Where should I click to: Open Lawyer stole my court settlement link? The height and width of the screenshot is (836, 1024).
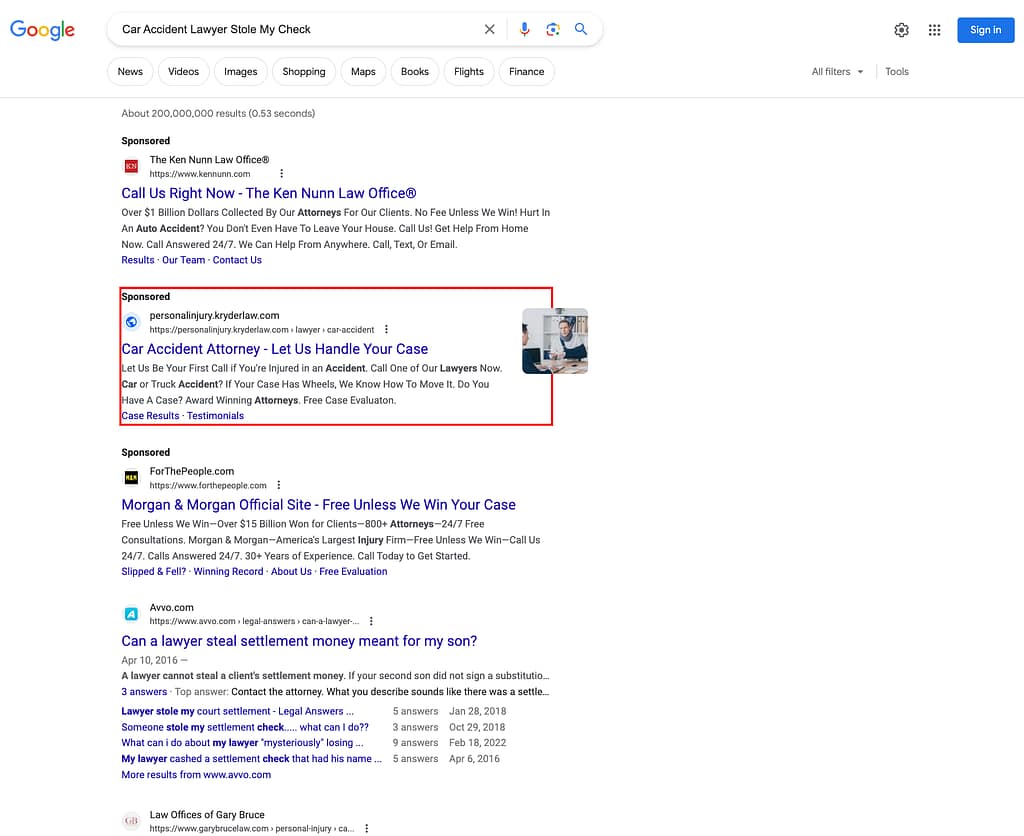pos(238,711)
